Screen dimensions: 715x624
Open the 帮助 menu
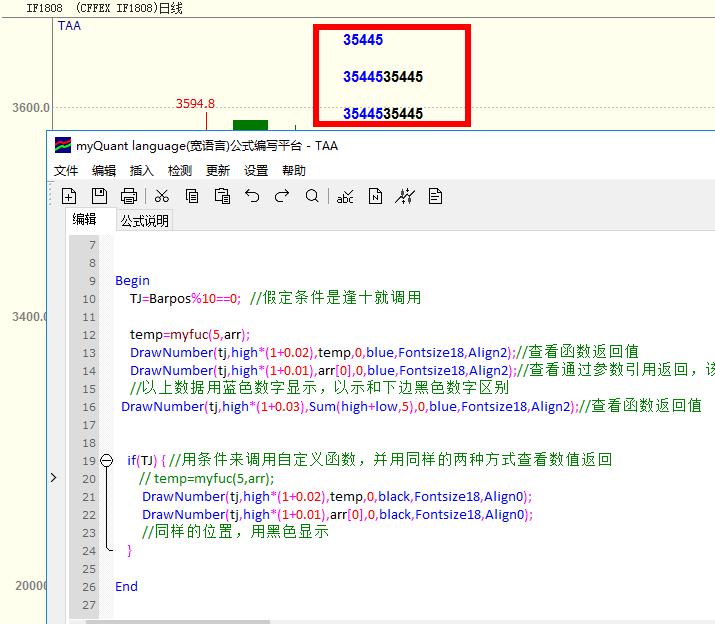pos(294,171)
